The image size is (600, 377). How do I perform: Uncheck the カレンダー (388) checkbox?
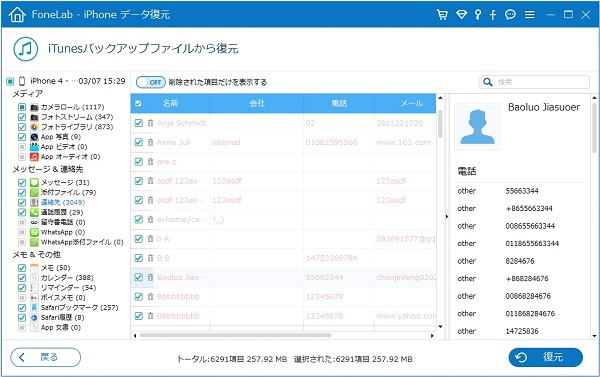click(x=22, y=277)
